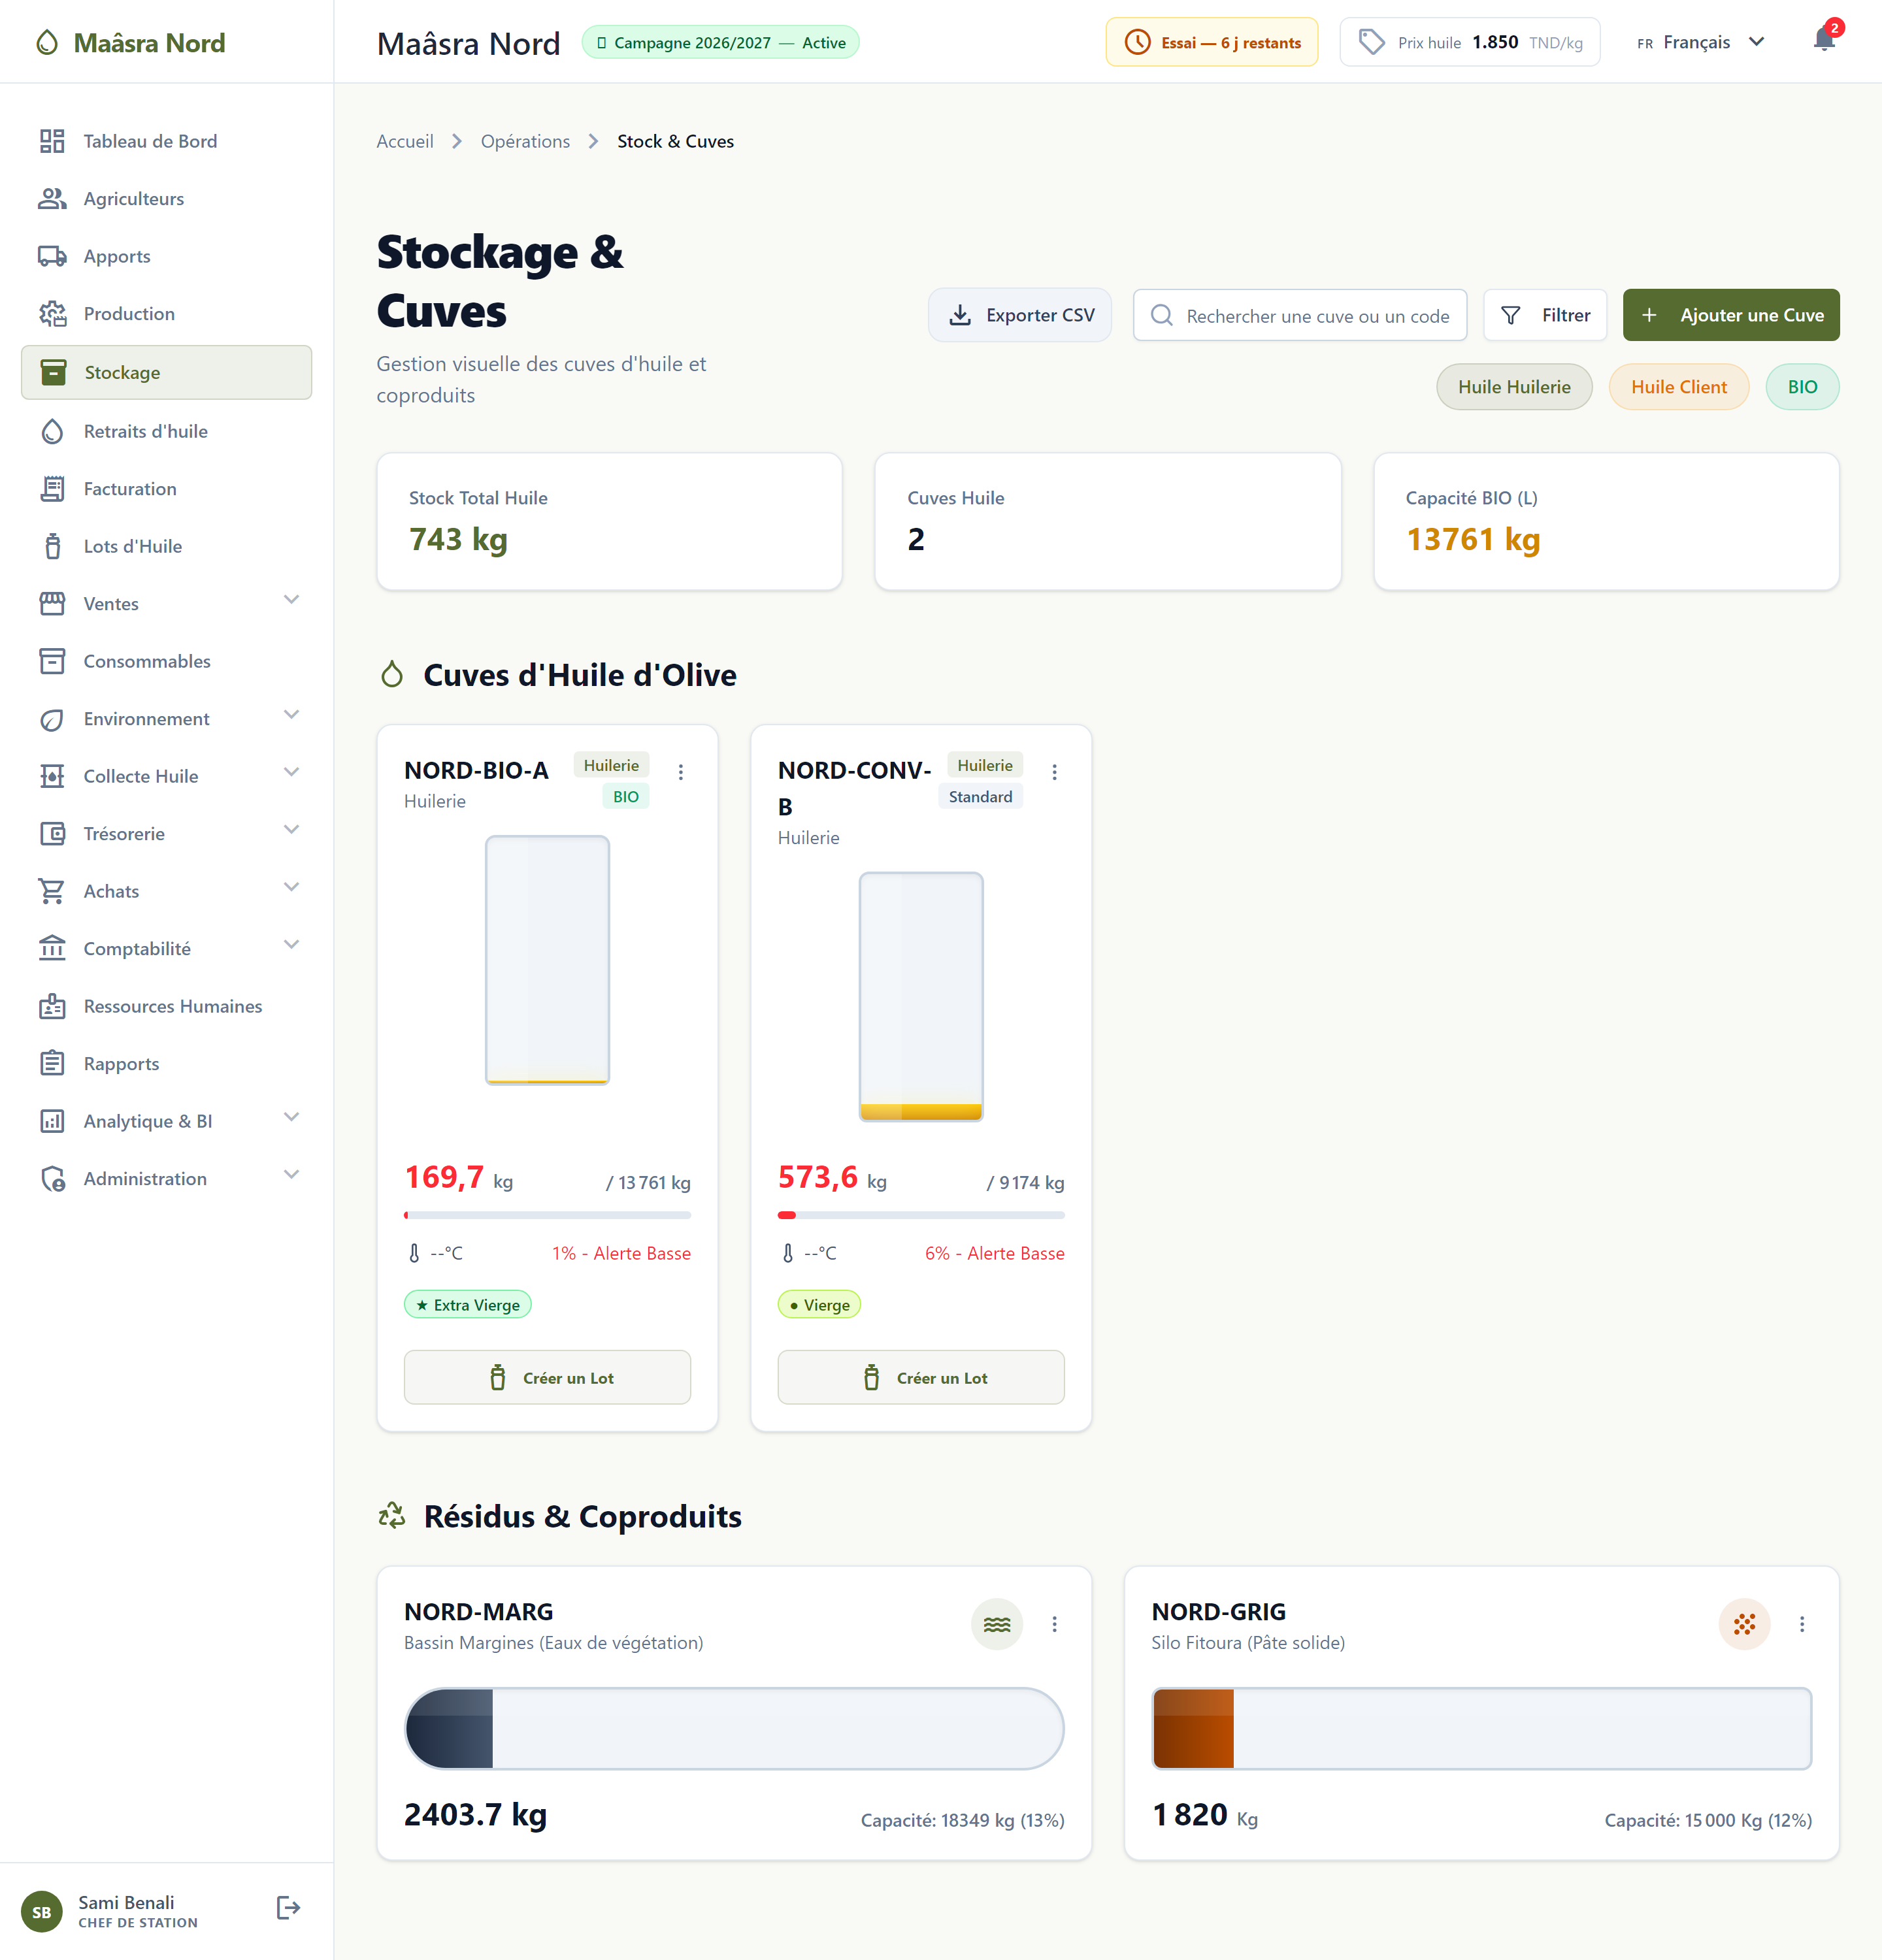Toggle the Huile Client filter chip
This screenshot has height=1960, width=1882.
coord(1678,387)
